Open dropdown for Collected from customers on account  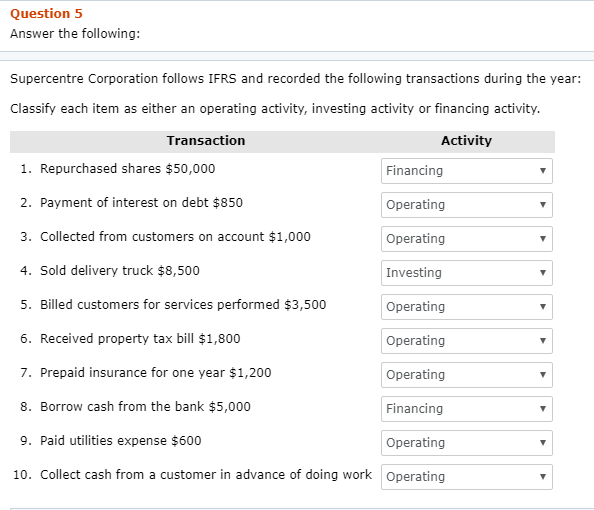pos(467,239)
